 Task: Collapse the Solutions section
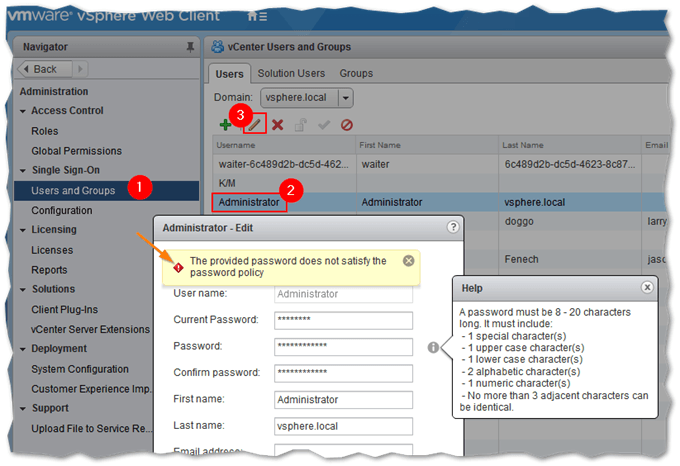23,290
